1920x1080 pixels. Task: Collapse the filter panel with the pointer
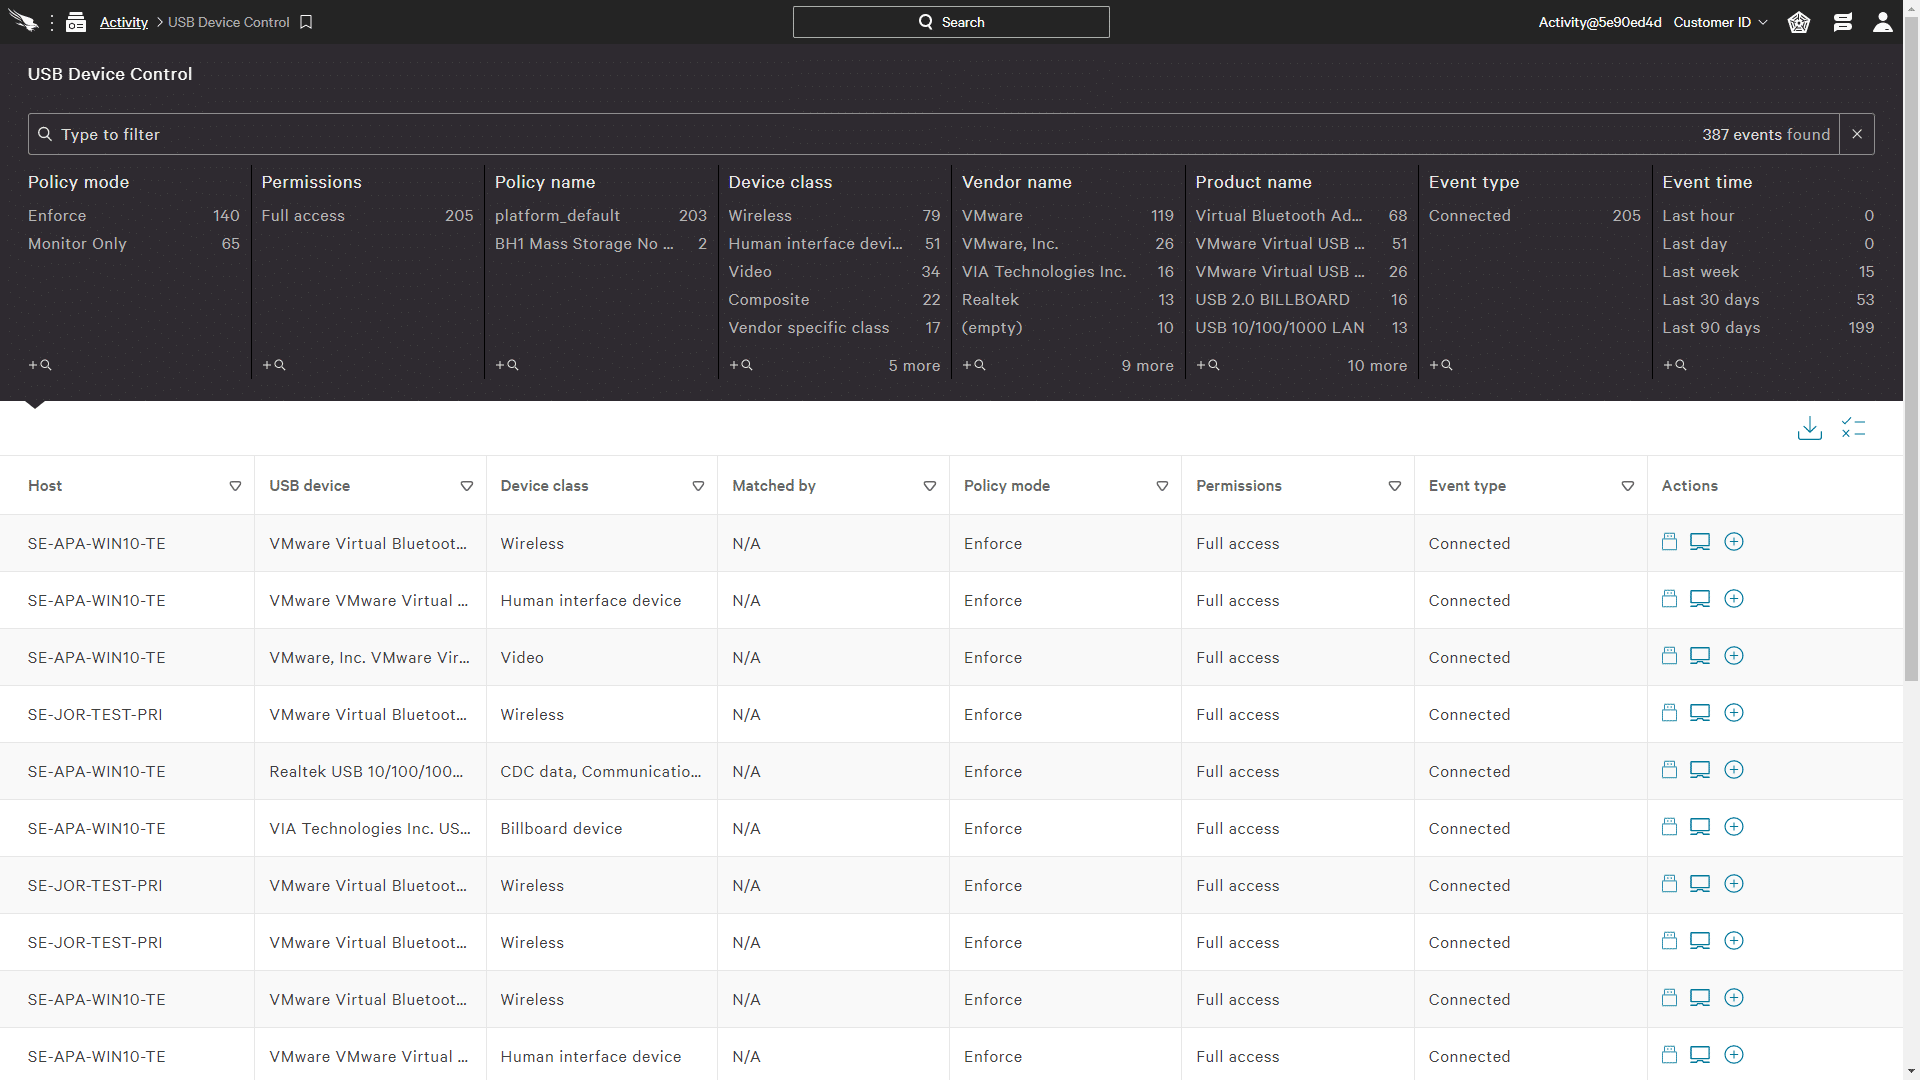pos(35,405)
